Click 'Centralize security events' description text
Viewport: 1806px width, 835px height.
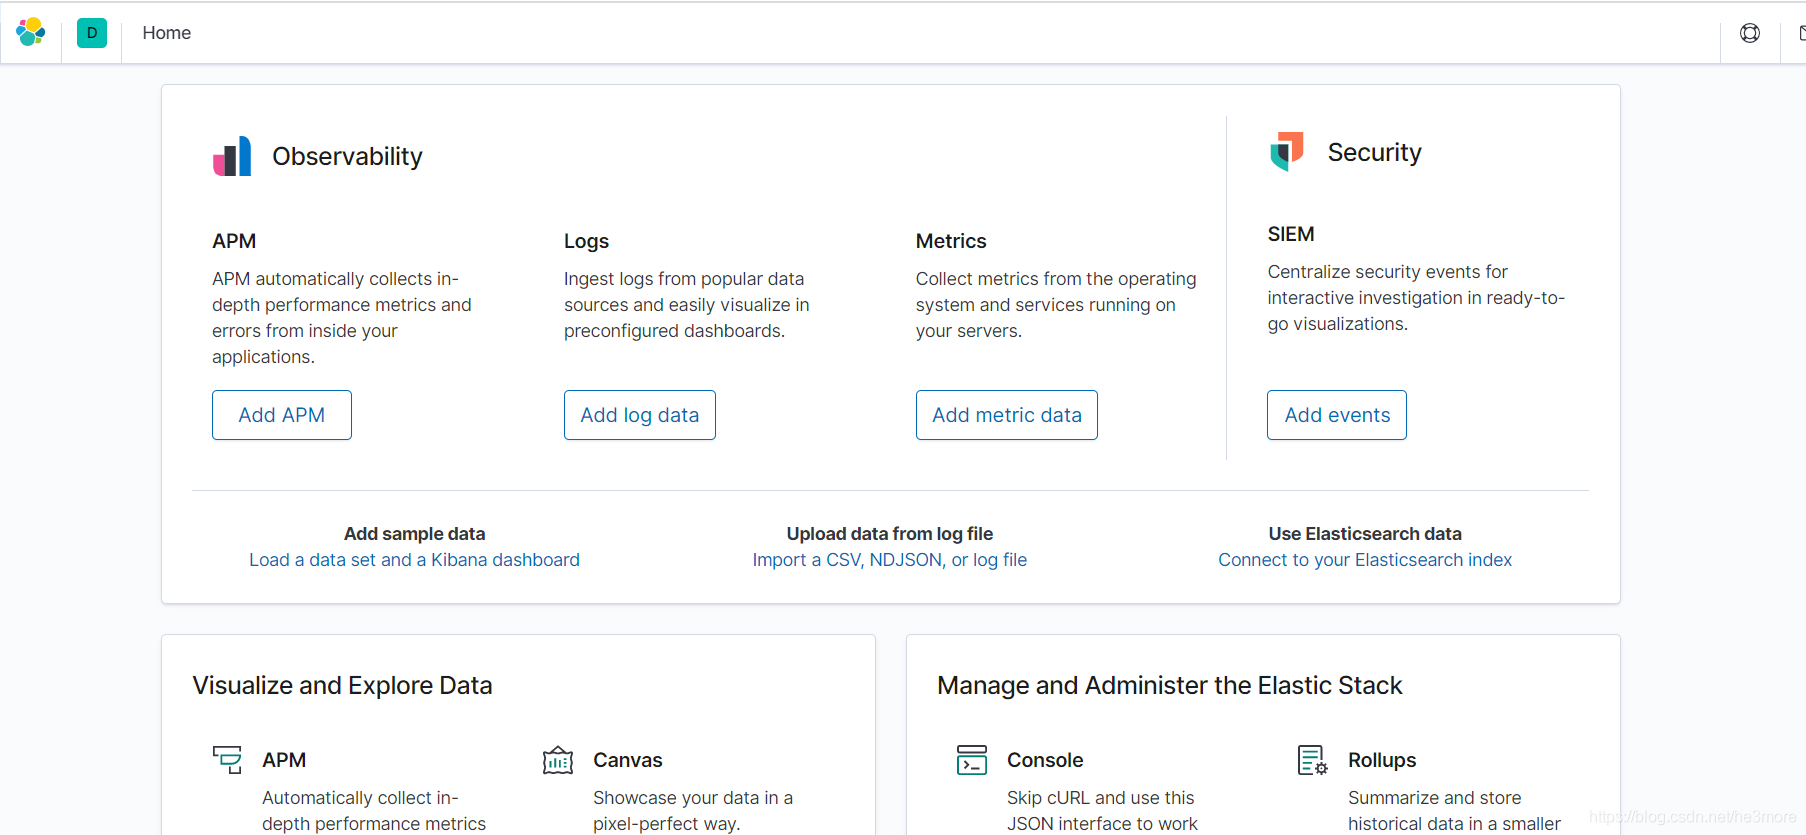[x=1416, y=298]
